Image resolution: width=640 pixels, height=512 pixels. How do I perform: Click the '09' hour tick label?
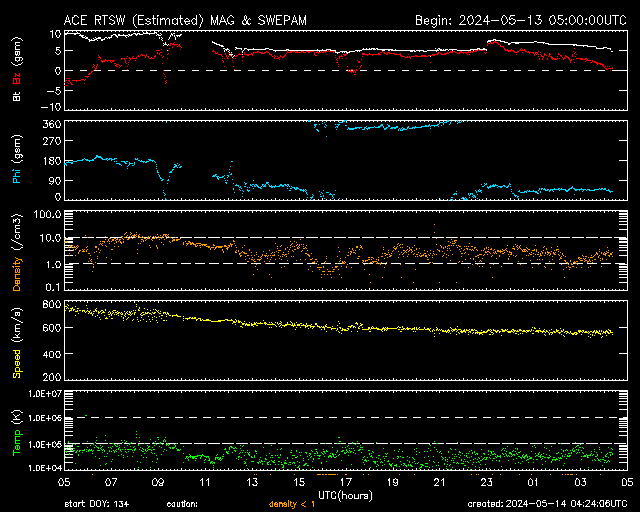pos(158,482)
